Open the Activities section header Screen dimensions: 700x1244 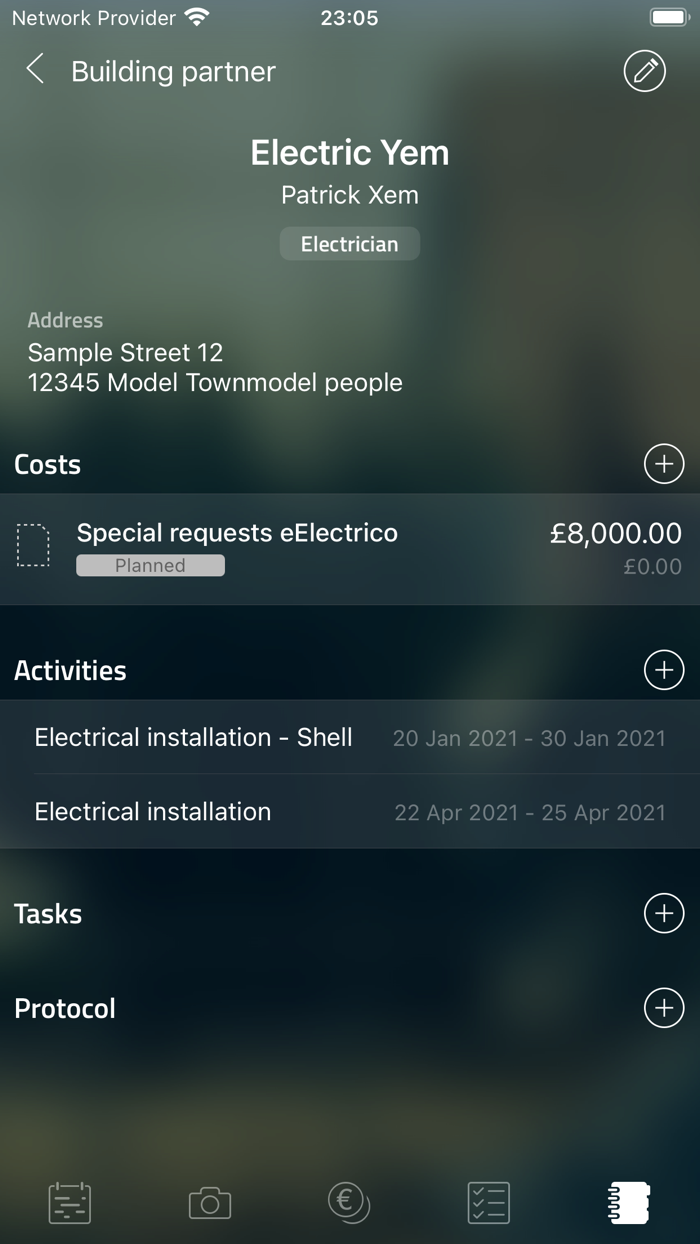tap(70, 670)
